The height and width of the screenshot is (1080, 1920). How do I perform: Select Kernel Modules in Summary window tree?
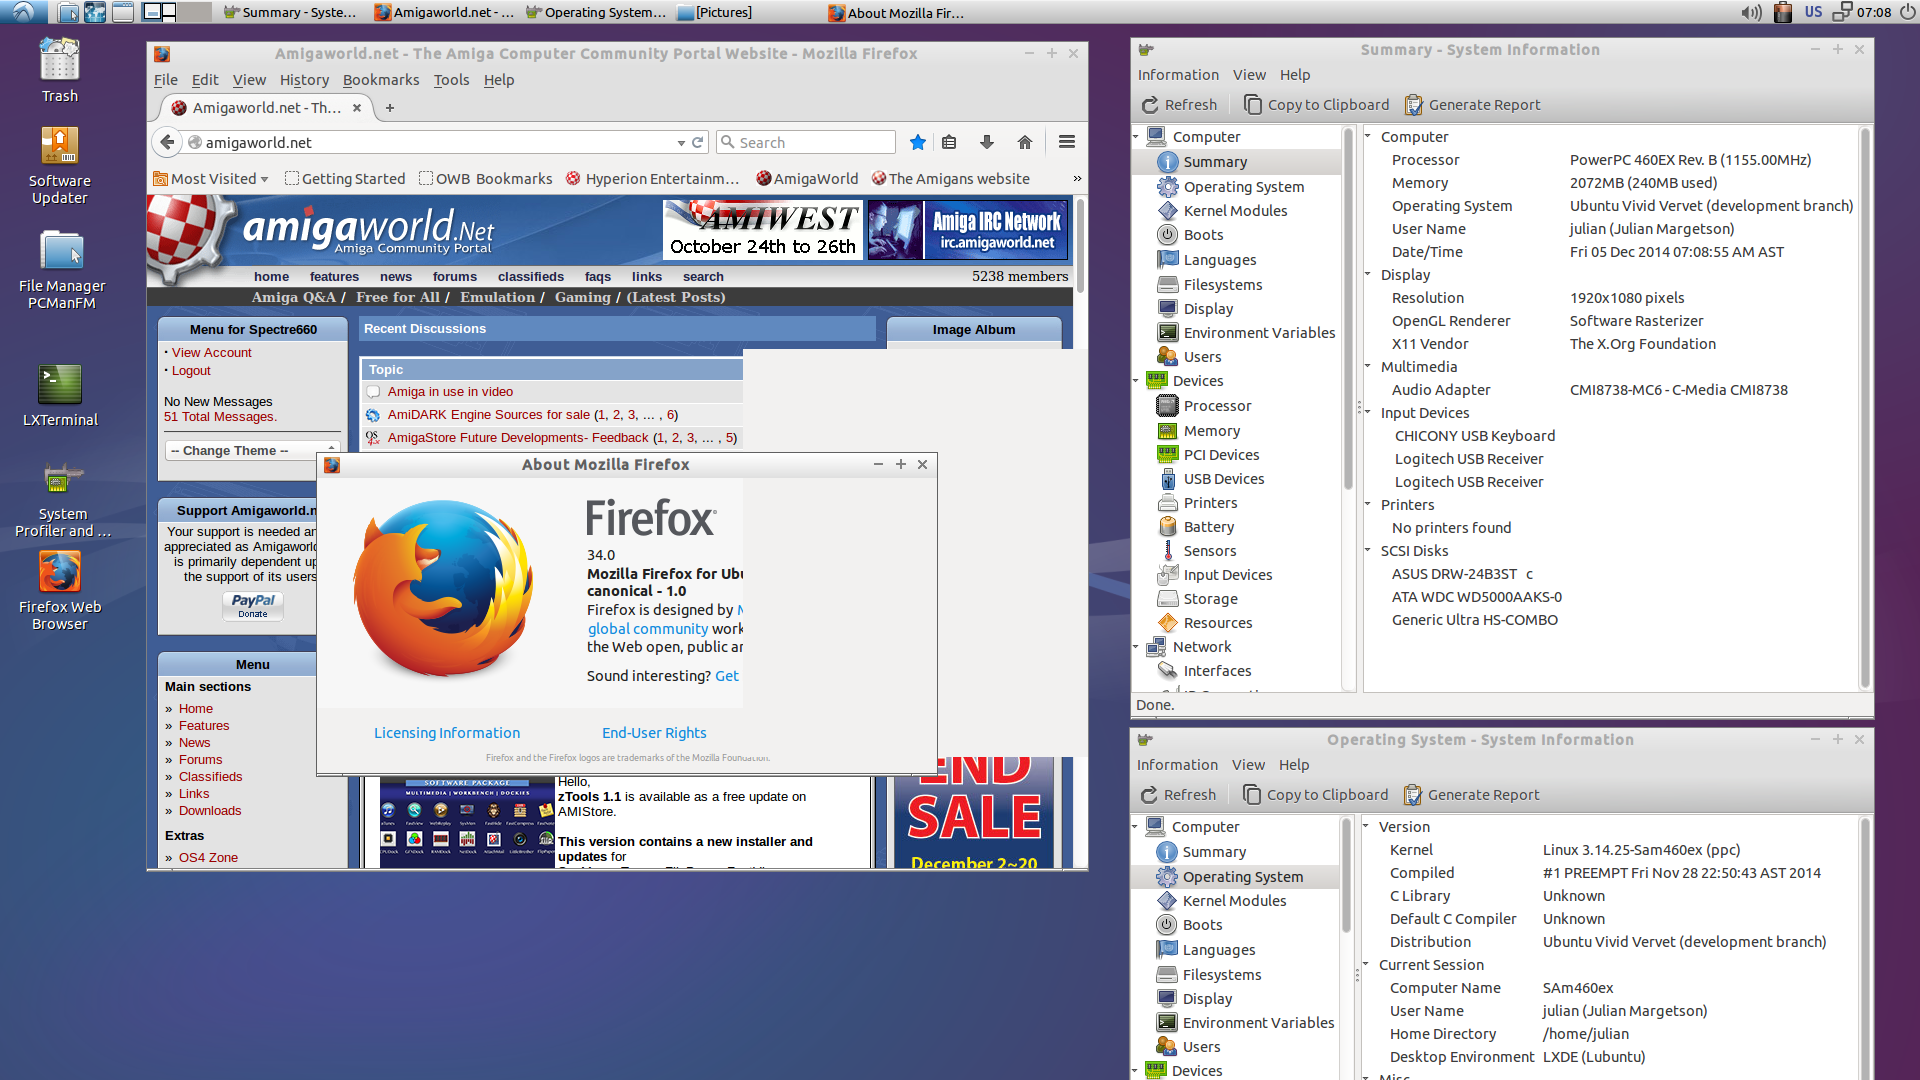[1234, 211]
